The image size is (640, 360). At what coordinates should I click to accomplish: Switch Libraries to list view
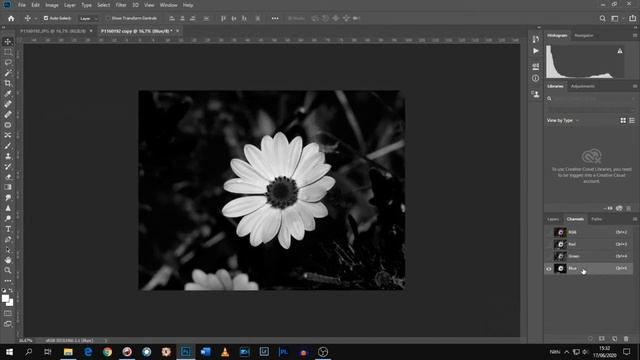tap(632, 120)
